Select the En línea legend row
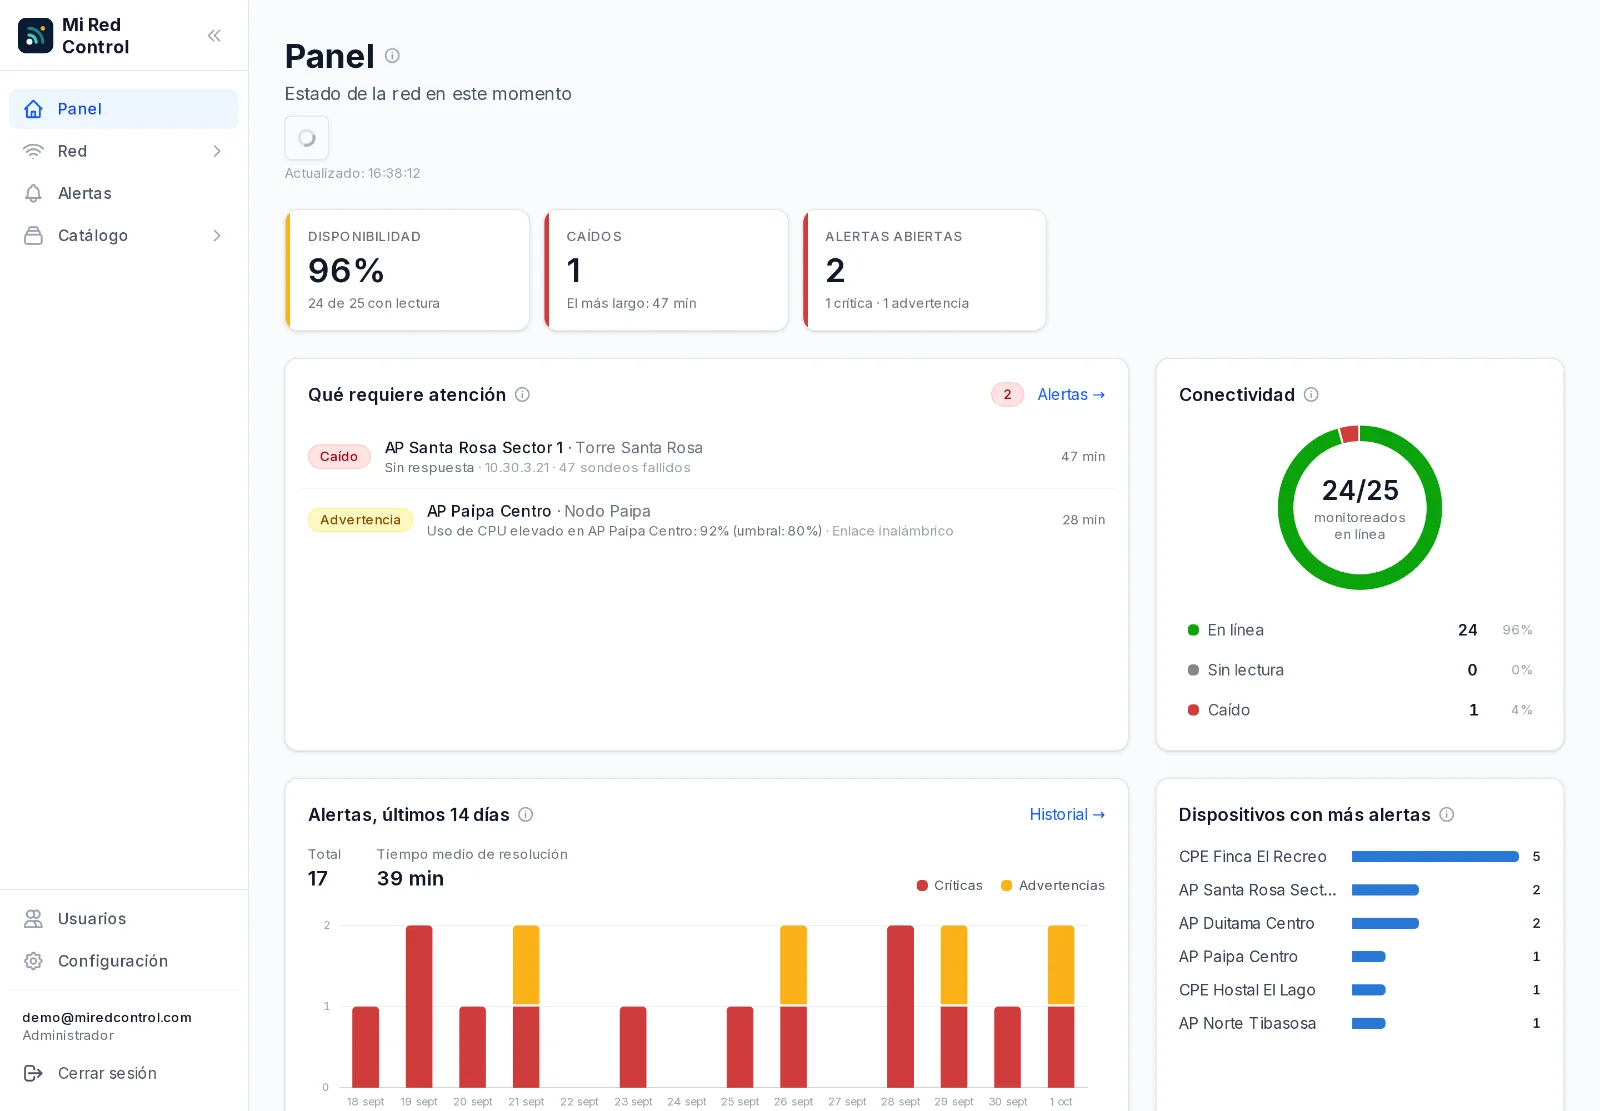 pyautogui.click(x=1360, y=630)
